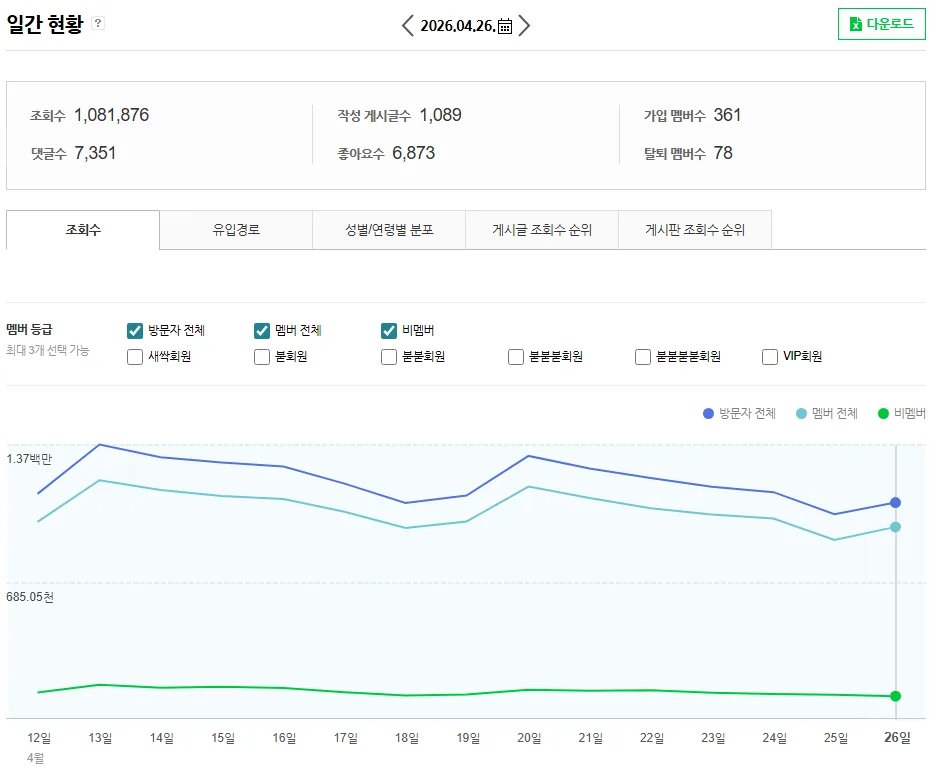Click the 조회수 value 1,081,876
This screenshot has width=934, height=769.
pos(111,115)
